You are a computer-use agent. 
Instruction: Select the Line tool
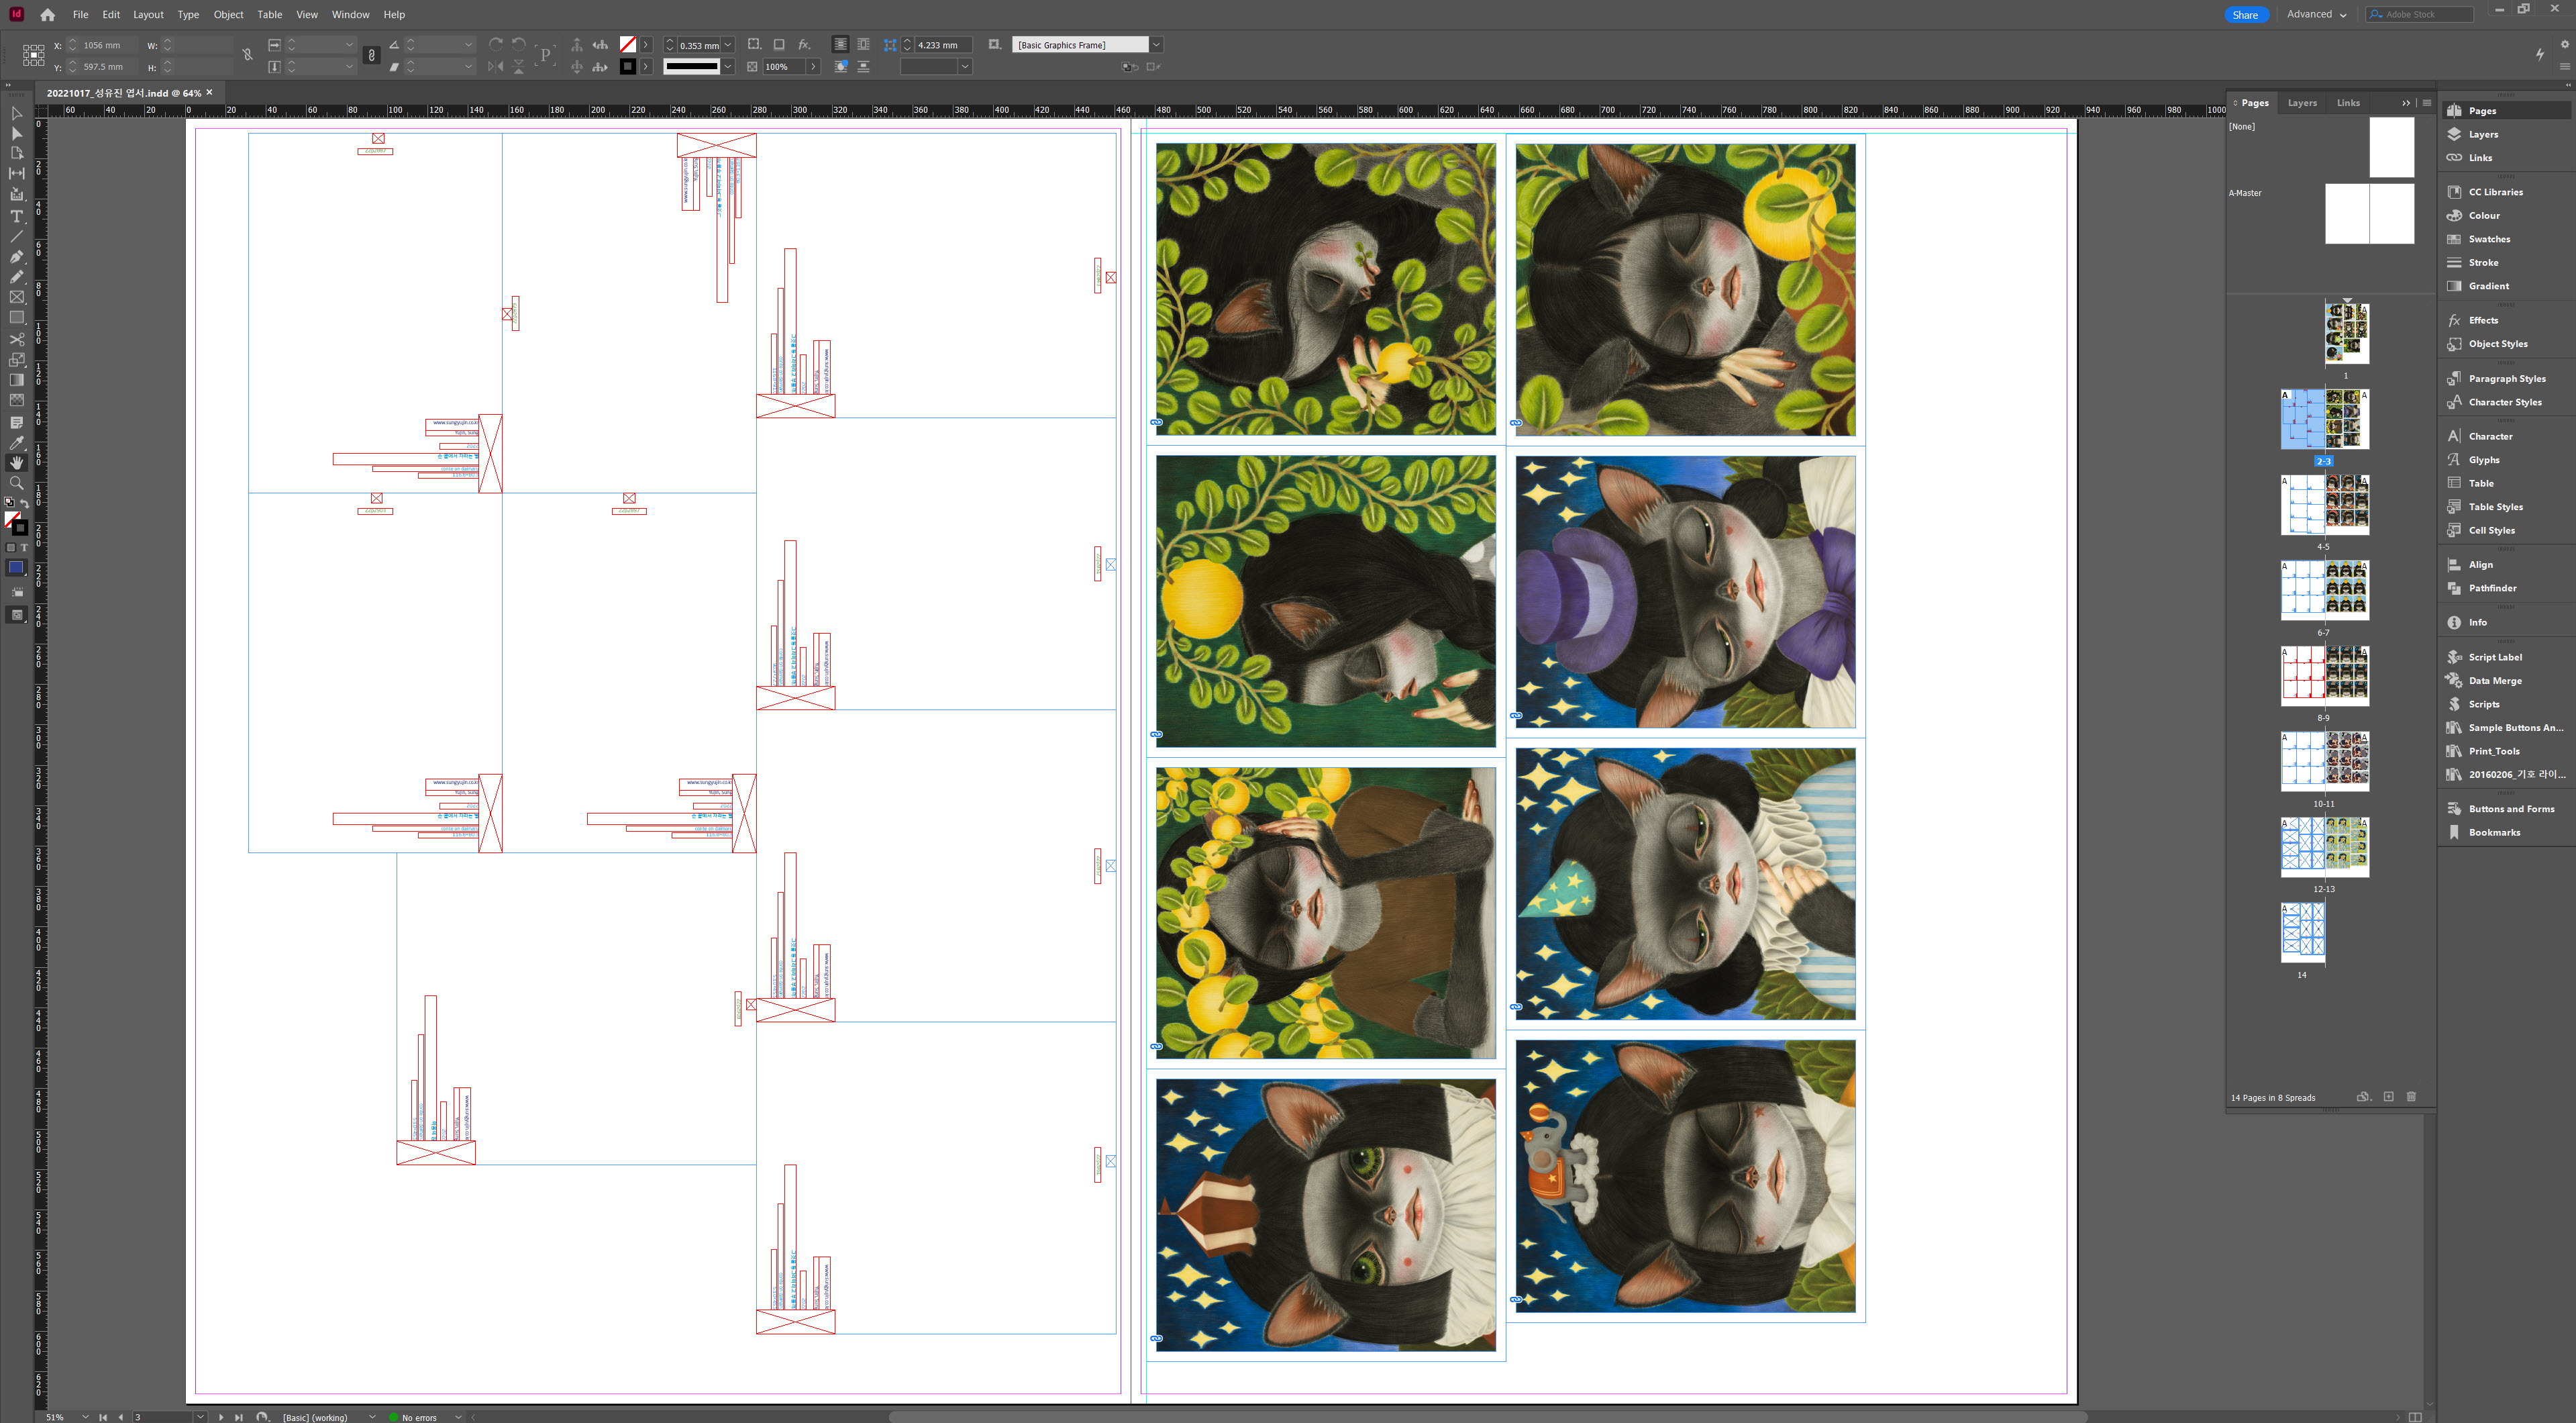(x=16, y=237)
